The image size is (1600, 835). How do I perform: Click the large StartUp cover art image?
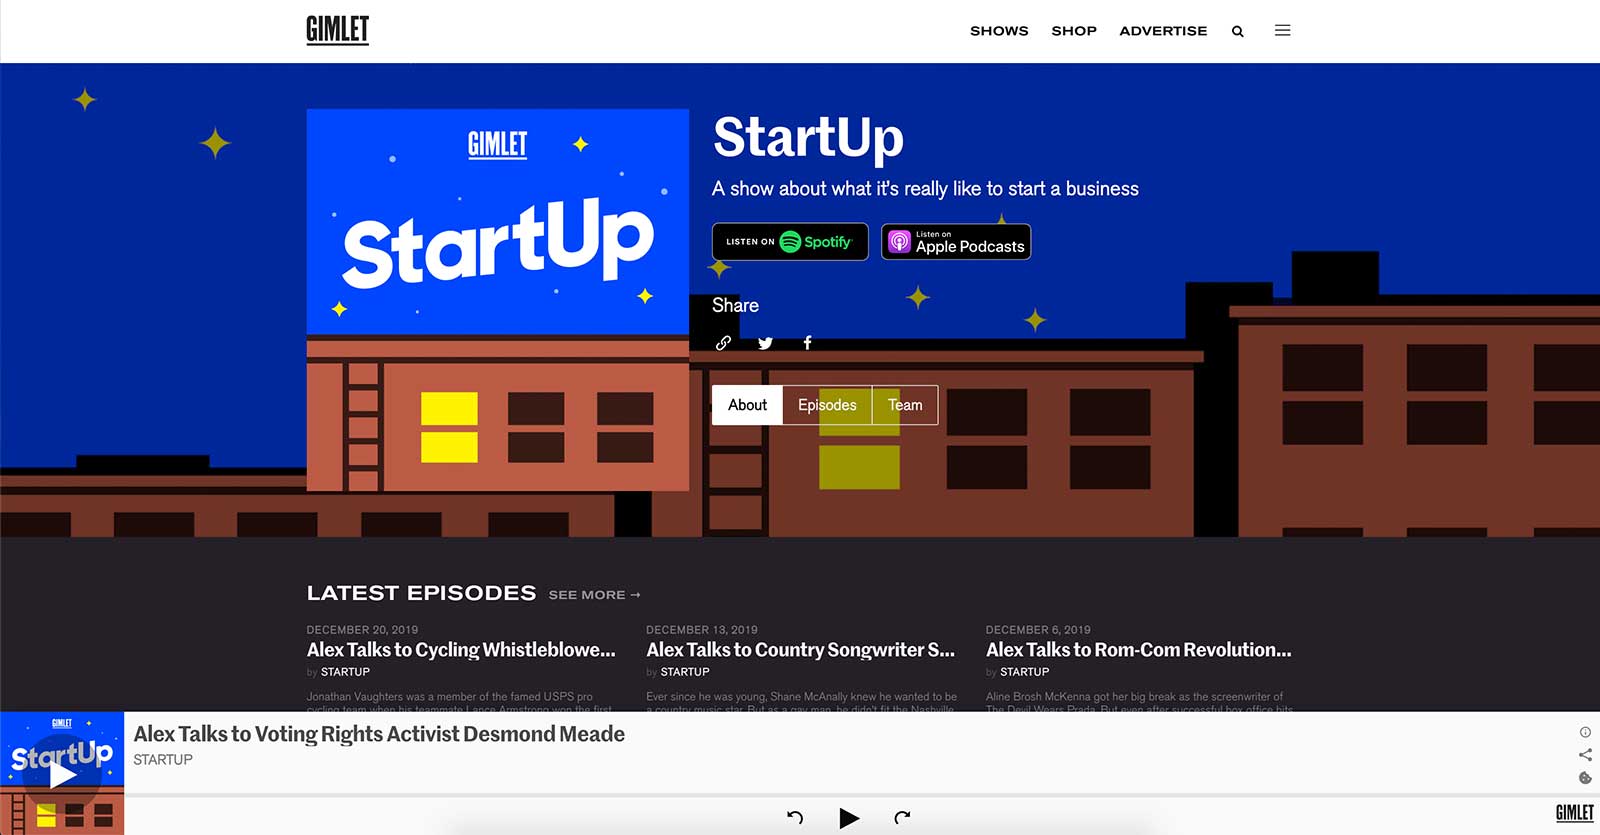click(497, 299)
